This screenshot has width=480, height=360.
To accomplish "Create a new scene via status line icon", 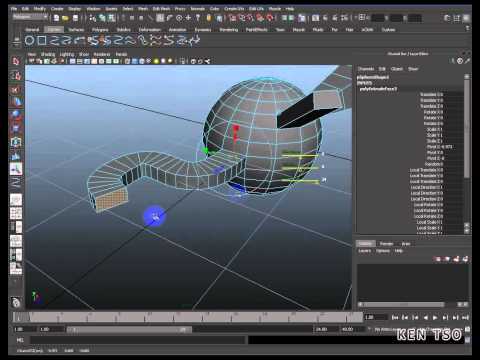I will [56, 18].
